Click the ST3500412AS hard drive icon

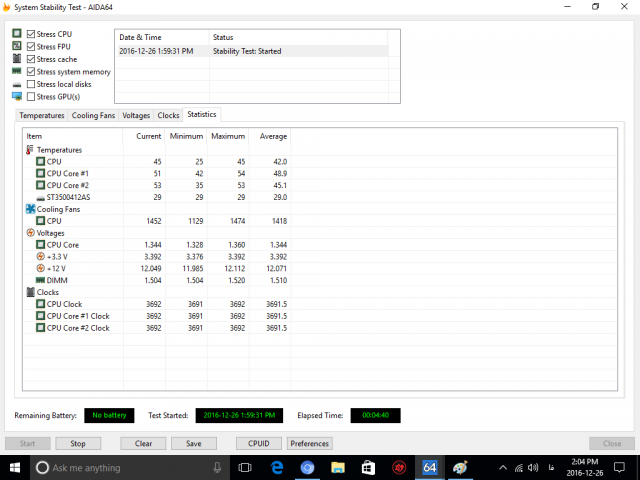click(40, 197)
